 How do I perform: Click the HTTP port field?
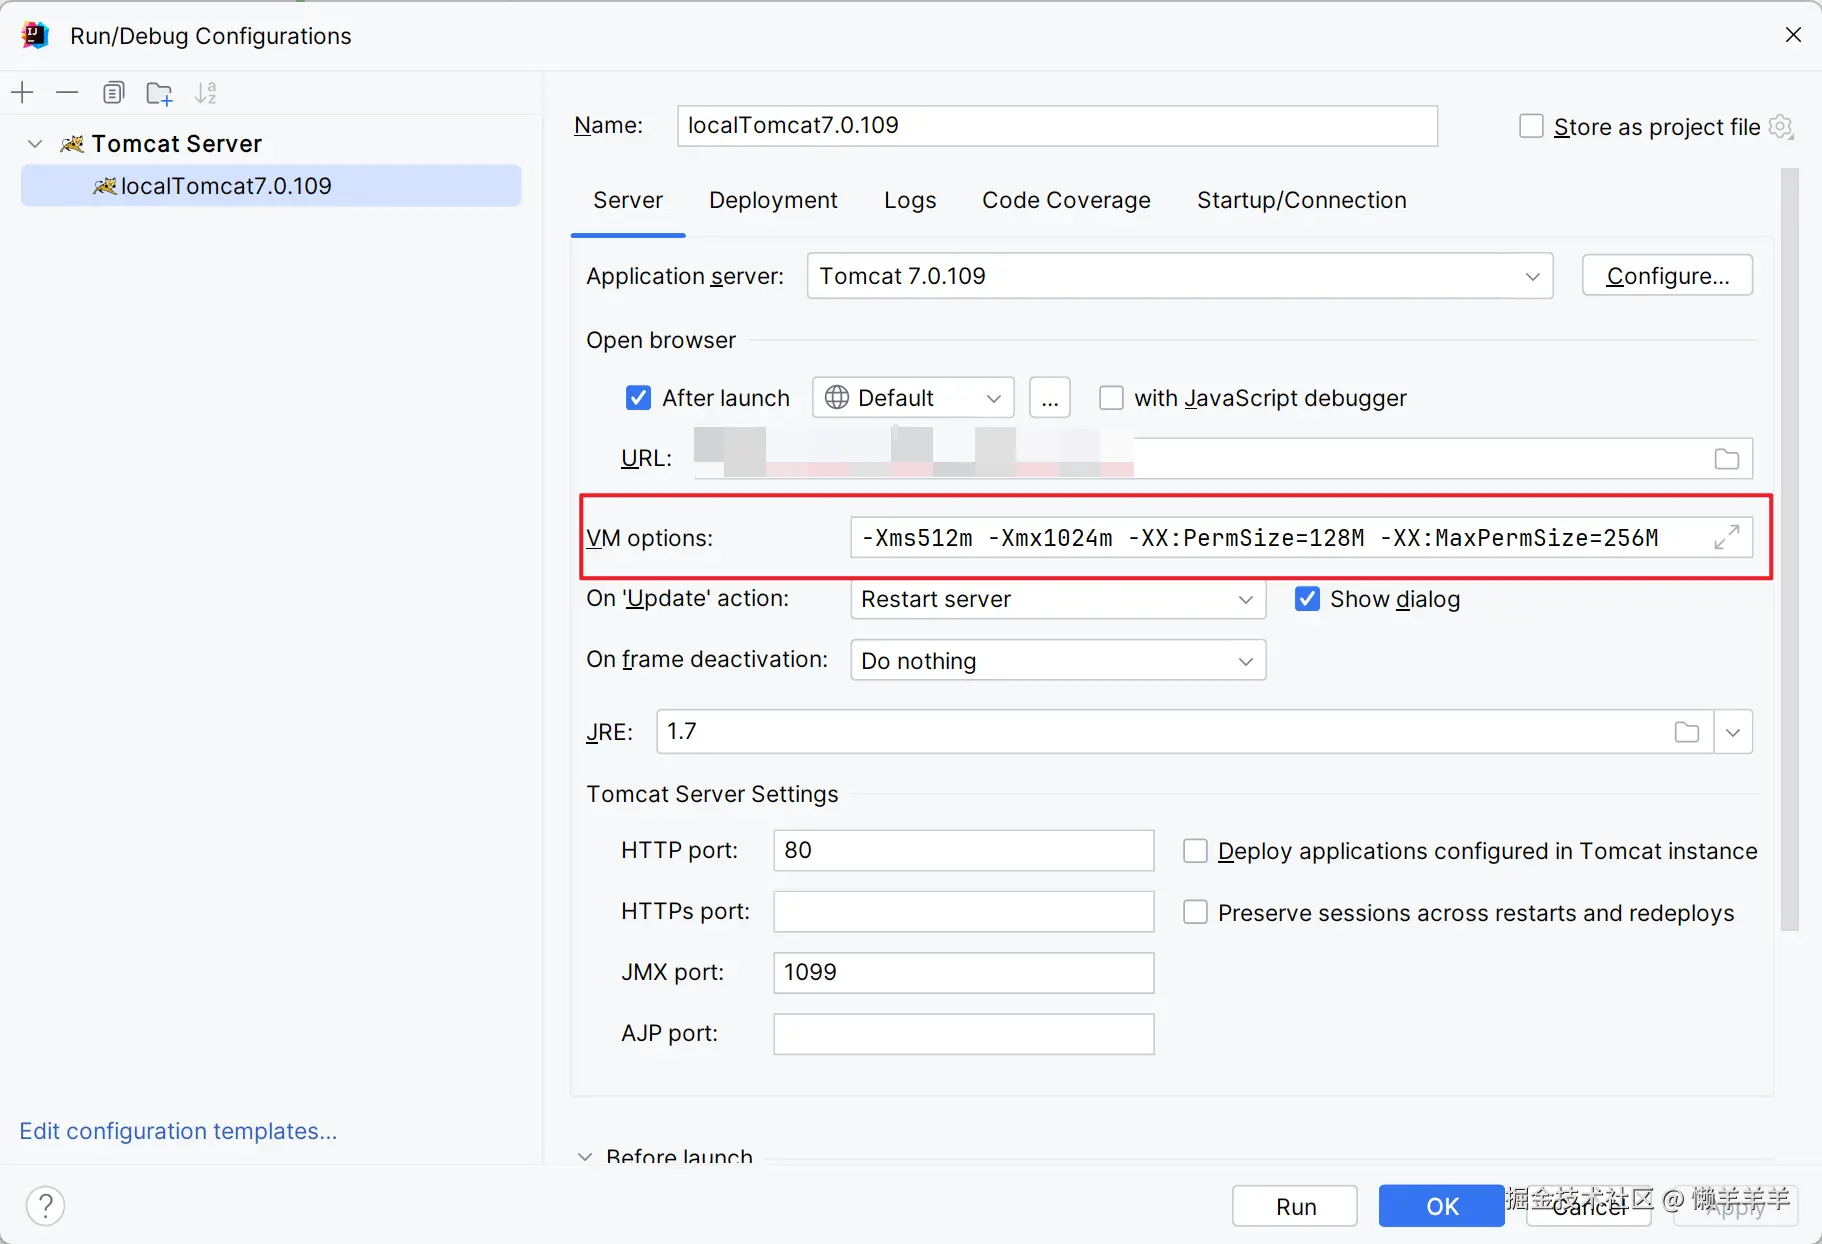point(964,851)
